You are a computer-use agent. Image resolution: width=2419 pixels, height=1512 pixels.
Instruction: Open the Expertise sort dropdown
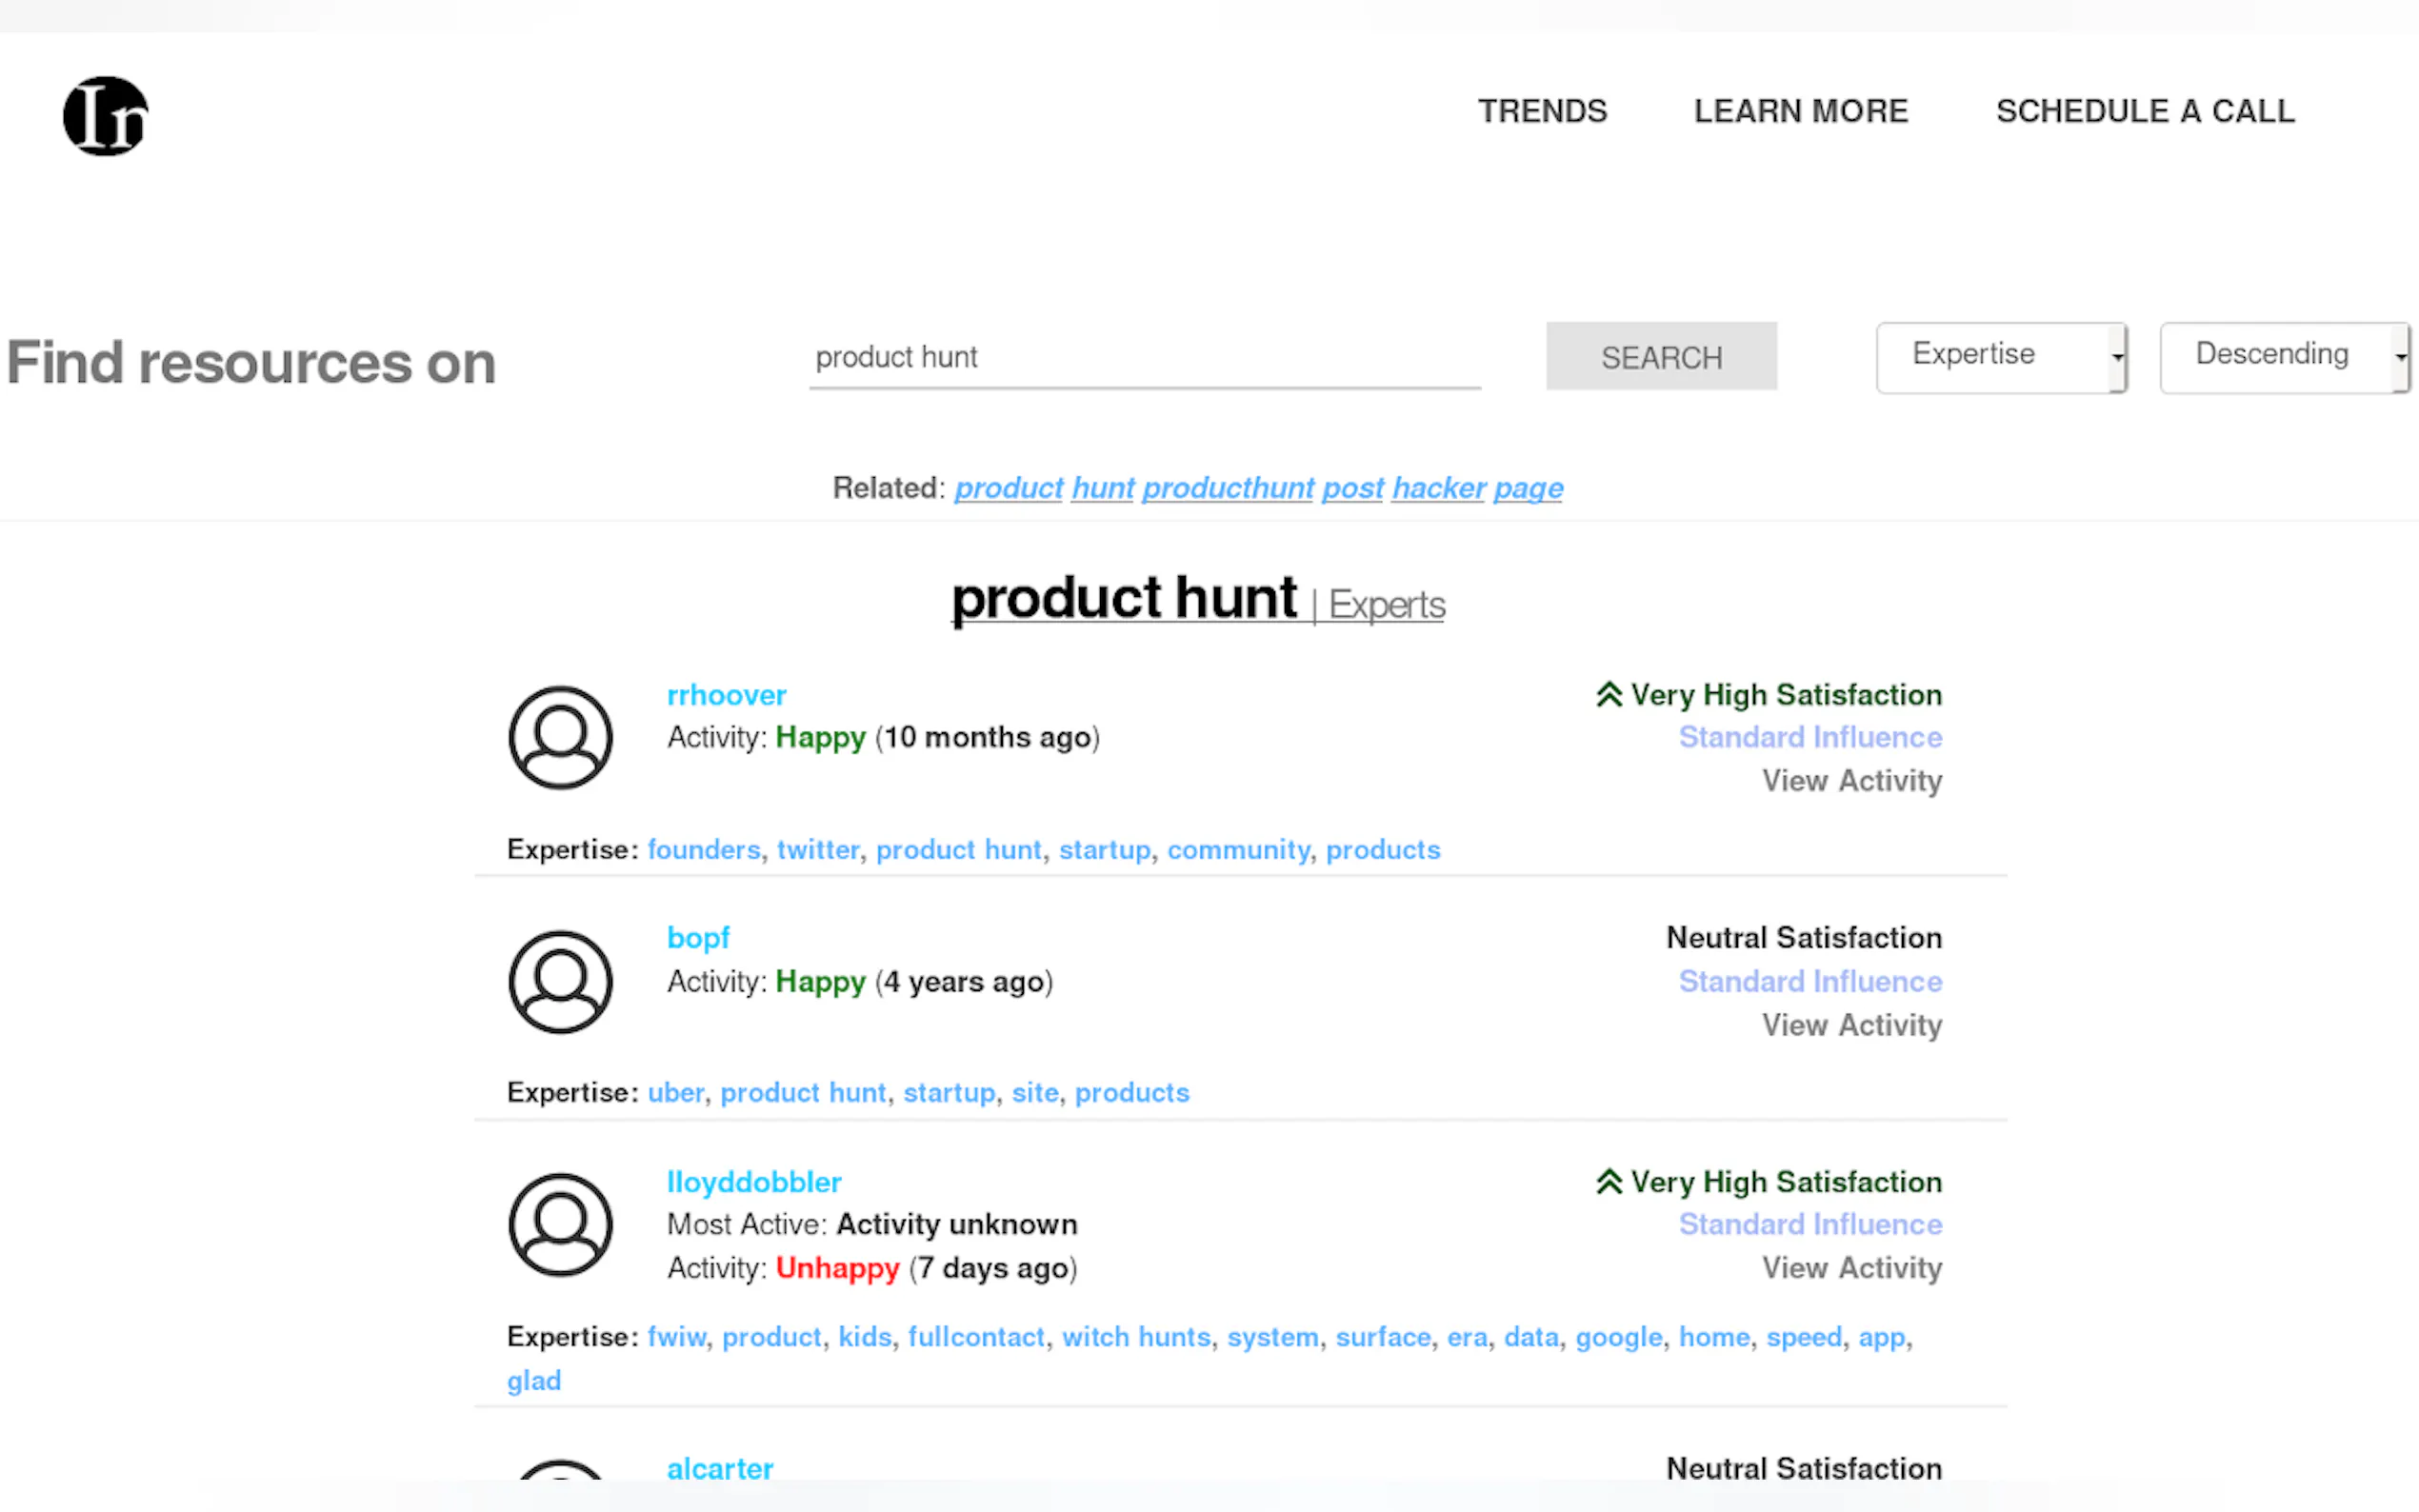coord(2001,357)
